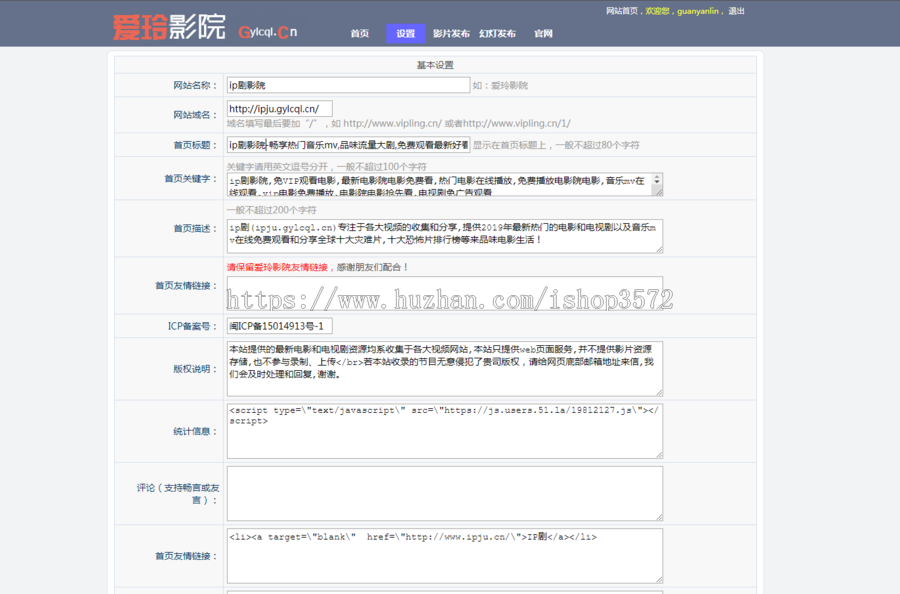Click the 版权说明 label

[195, 368]
